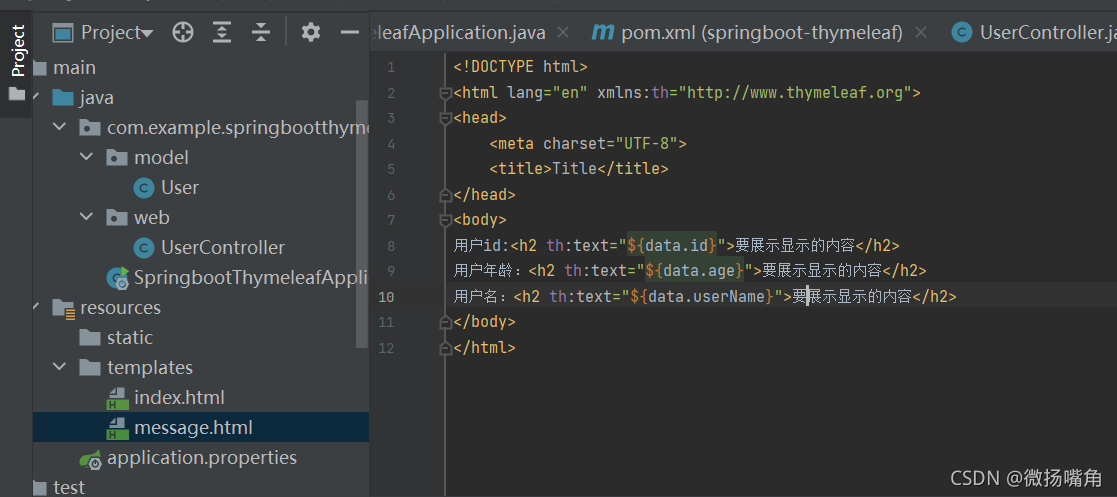Open Project panel settings gear
Image resolution: width=1117 pixels, height=497 pixels.
point(311,32)
